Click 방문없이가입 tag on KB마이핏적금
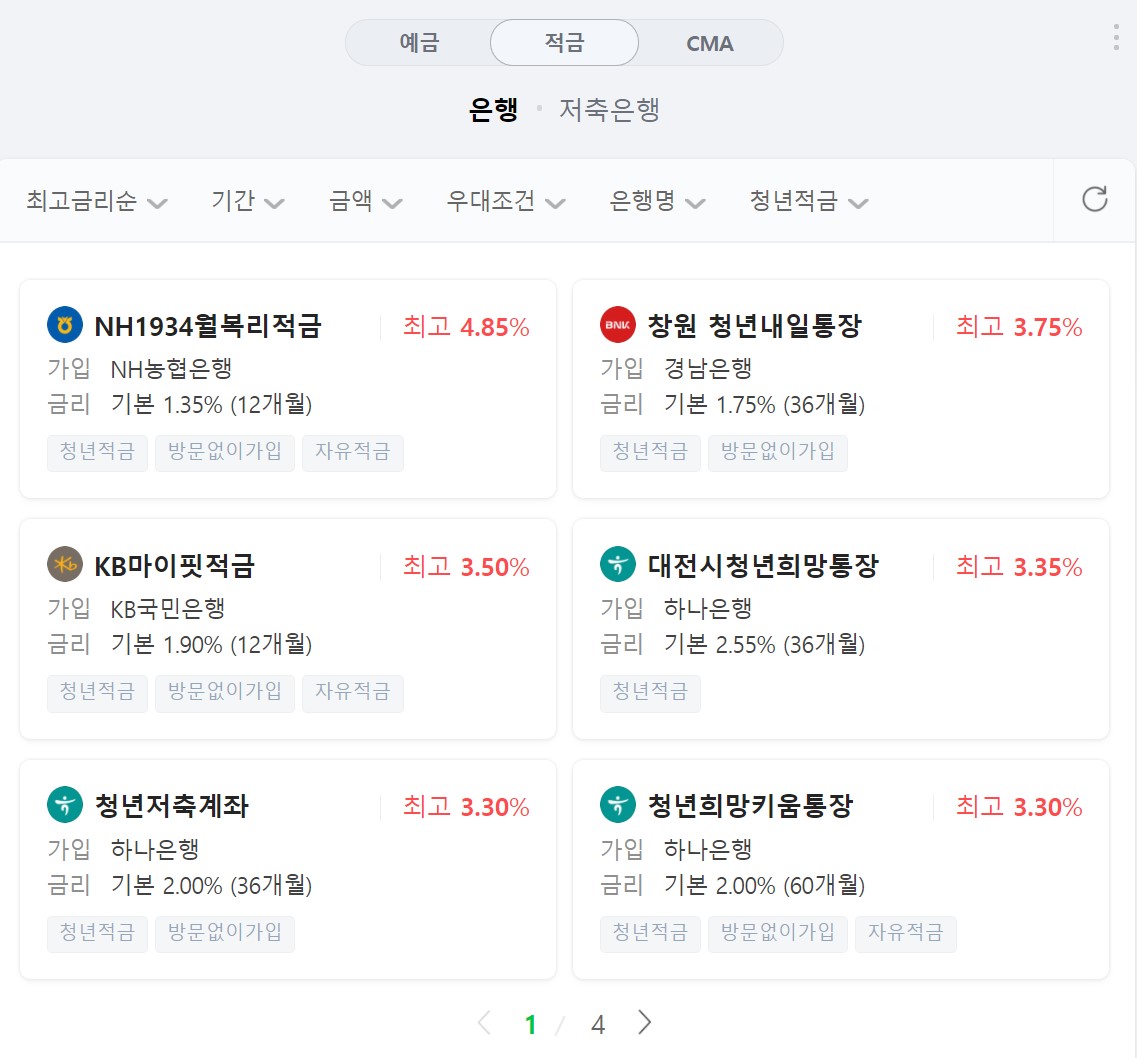 [x=225, y=693]
